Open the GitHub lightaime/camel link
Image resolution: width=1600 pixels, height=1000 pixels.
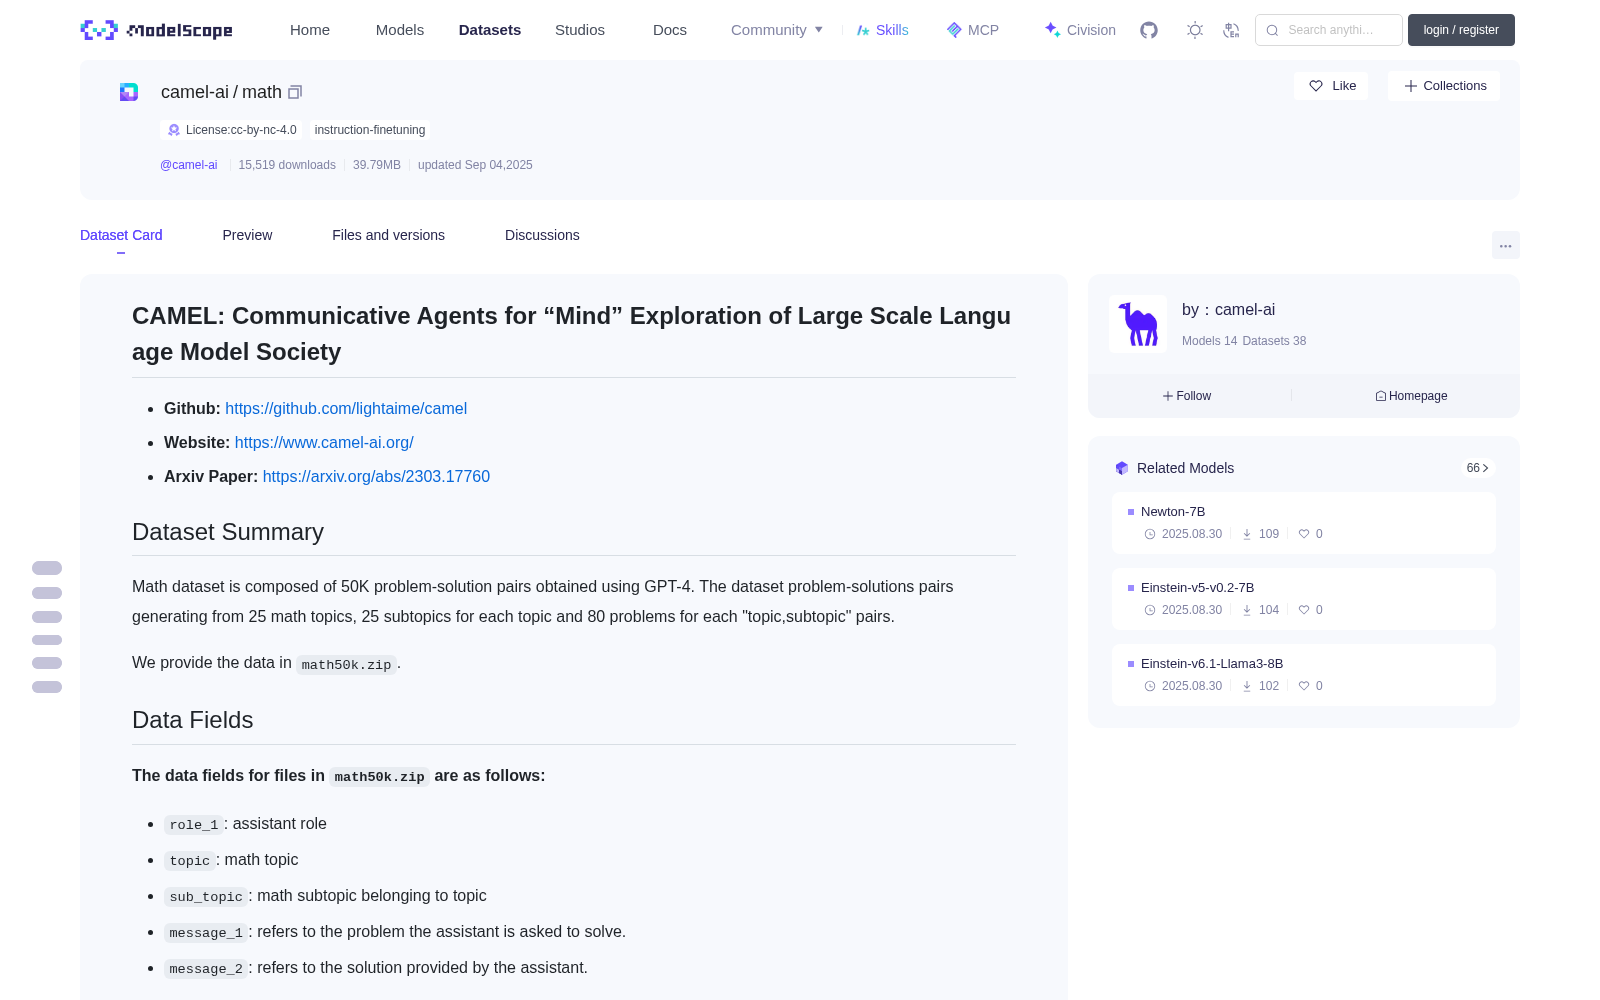click(346, 408)
